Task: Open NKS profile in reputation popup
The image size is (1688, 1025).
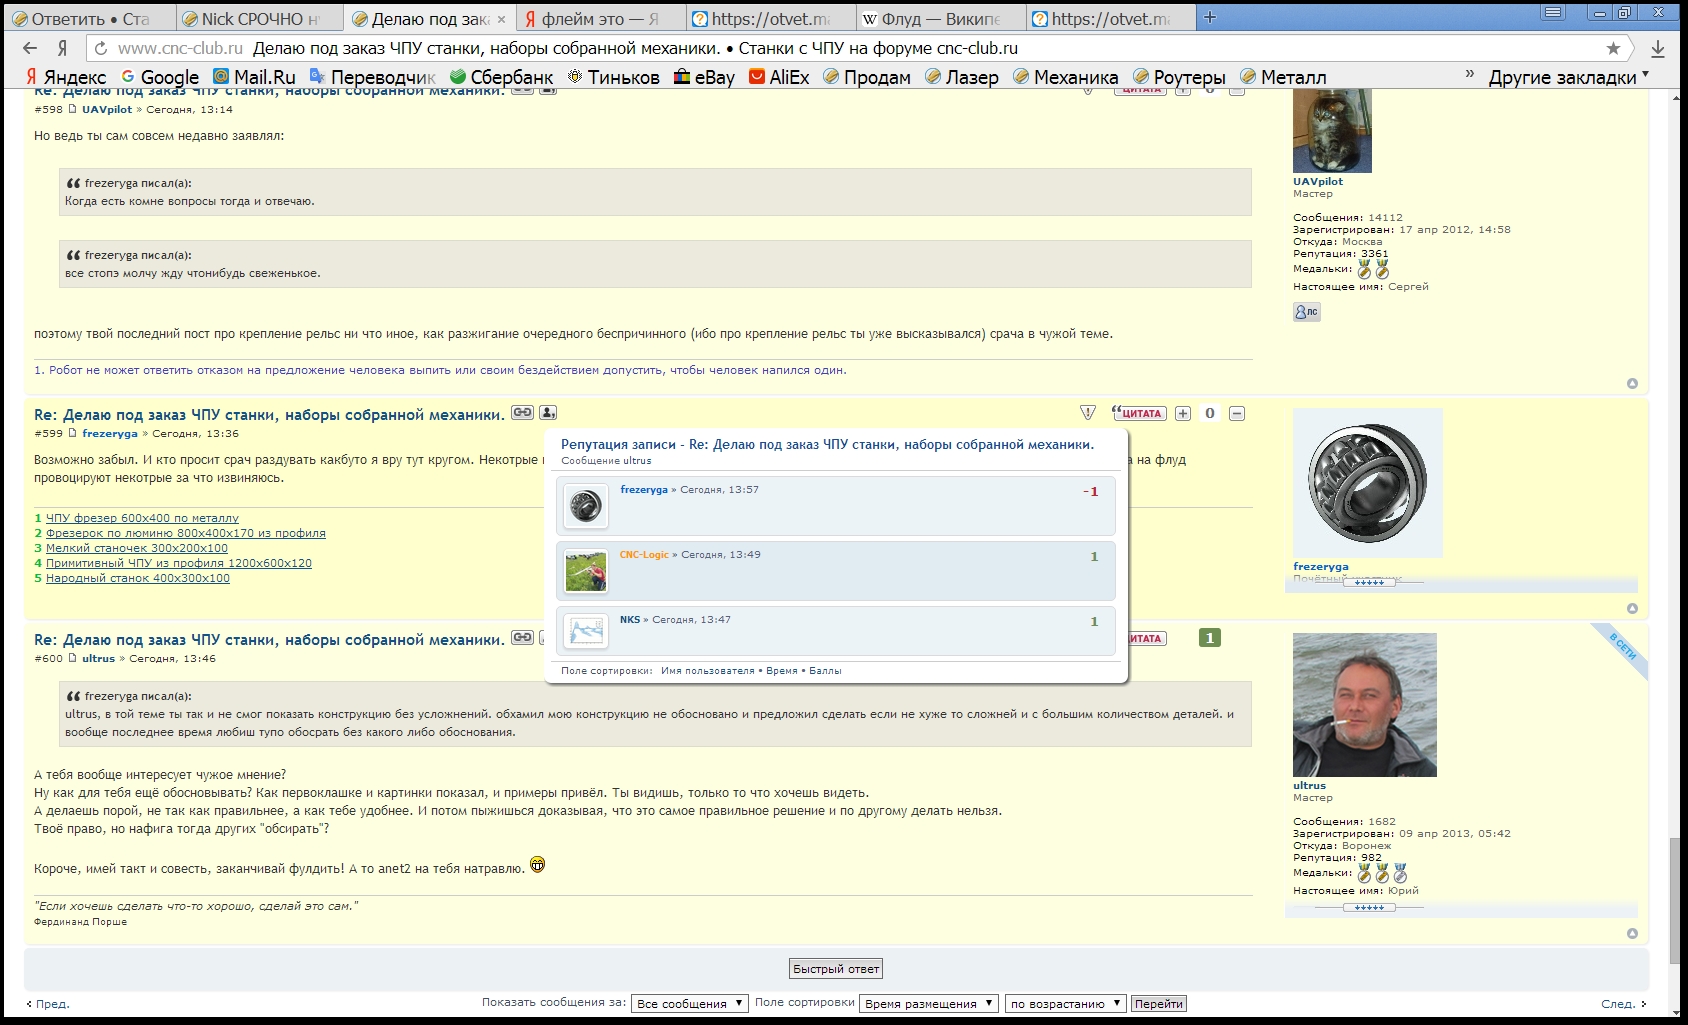Action: coord(630,619)
